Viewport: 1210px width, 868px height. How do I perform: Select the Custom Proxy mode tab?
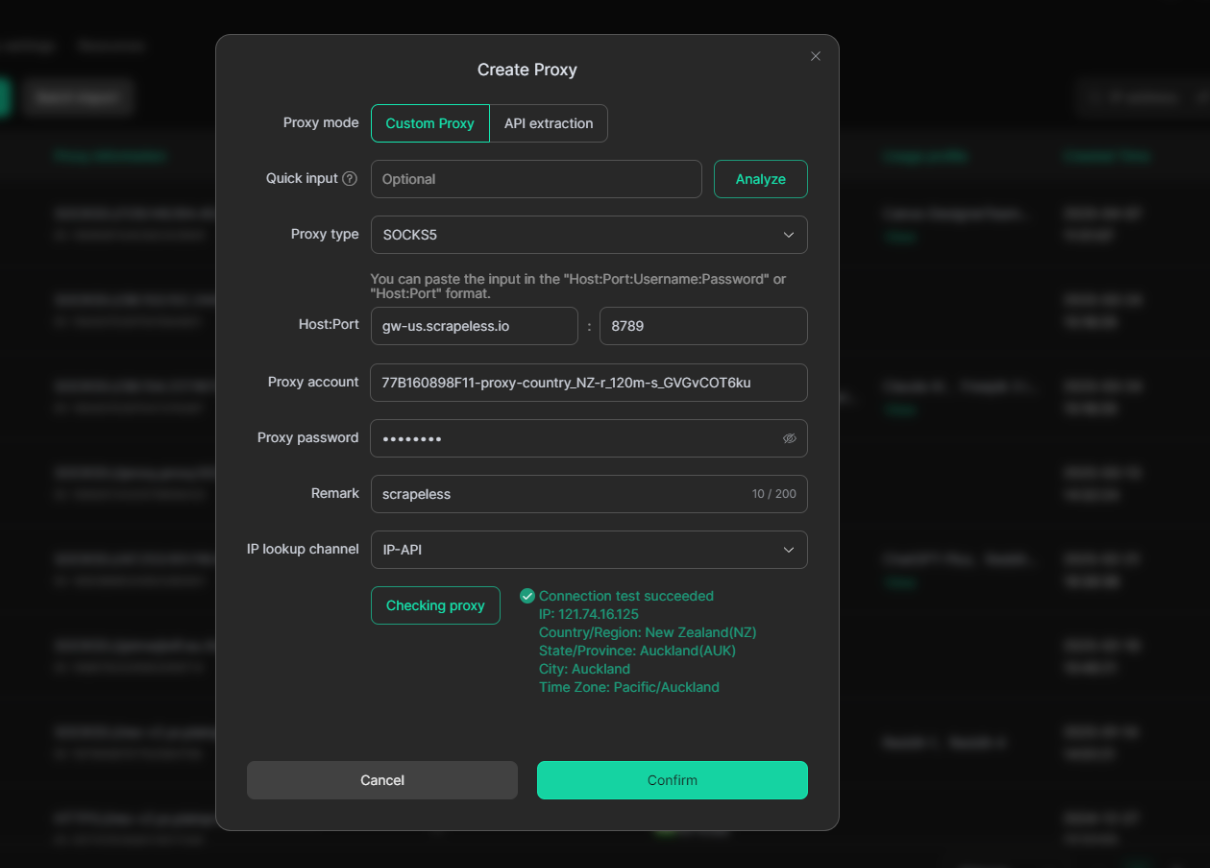click(430, 123)
